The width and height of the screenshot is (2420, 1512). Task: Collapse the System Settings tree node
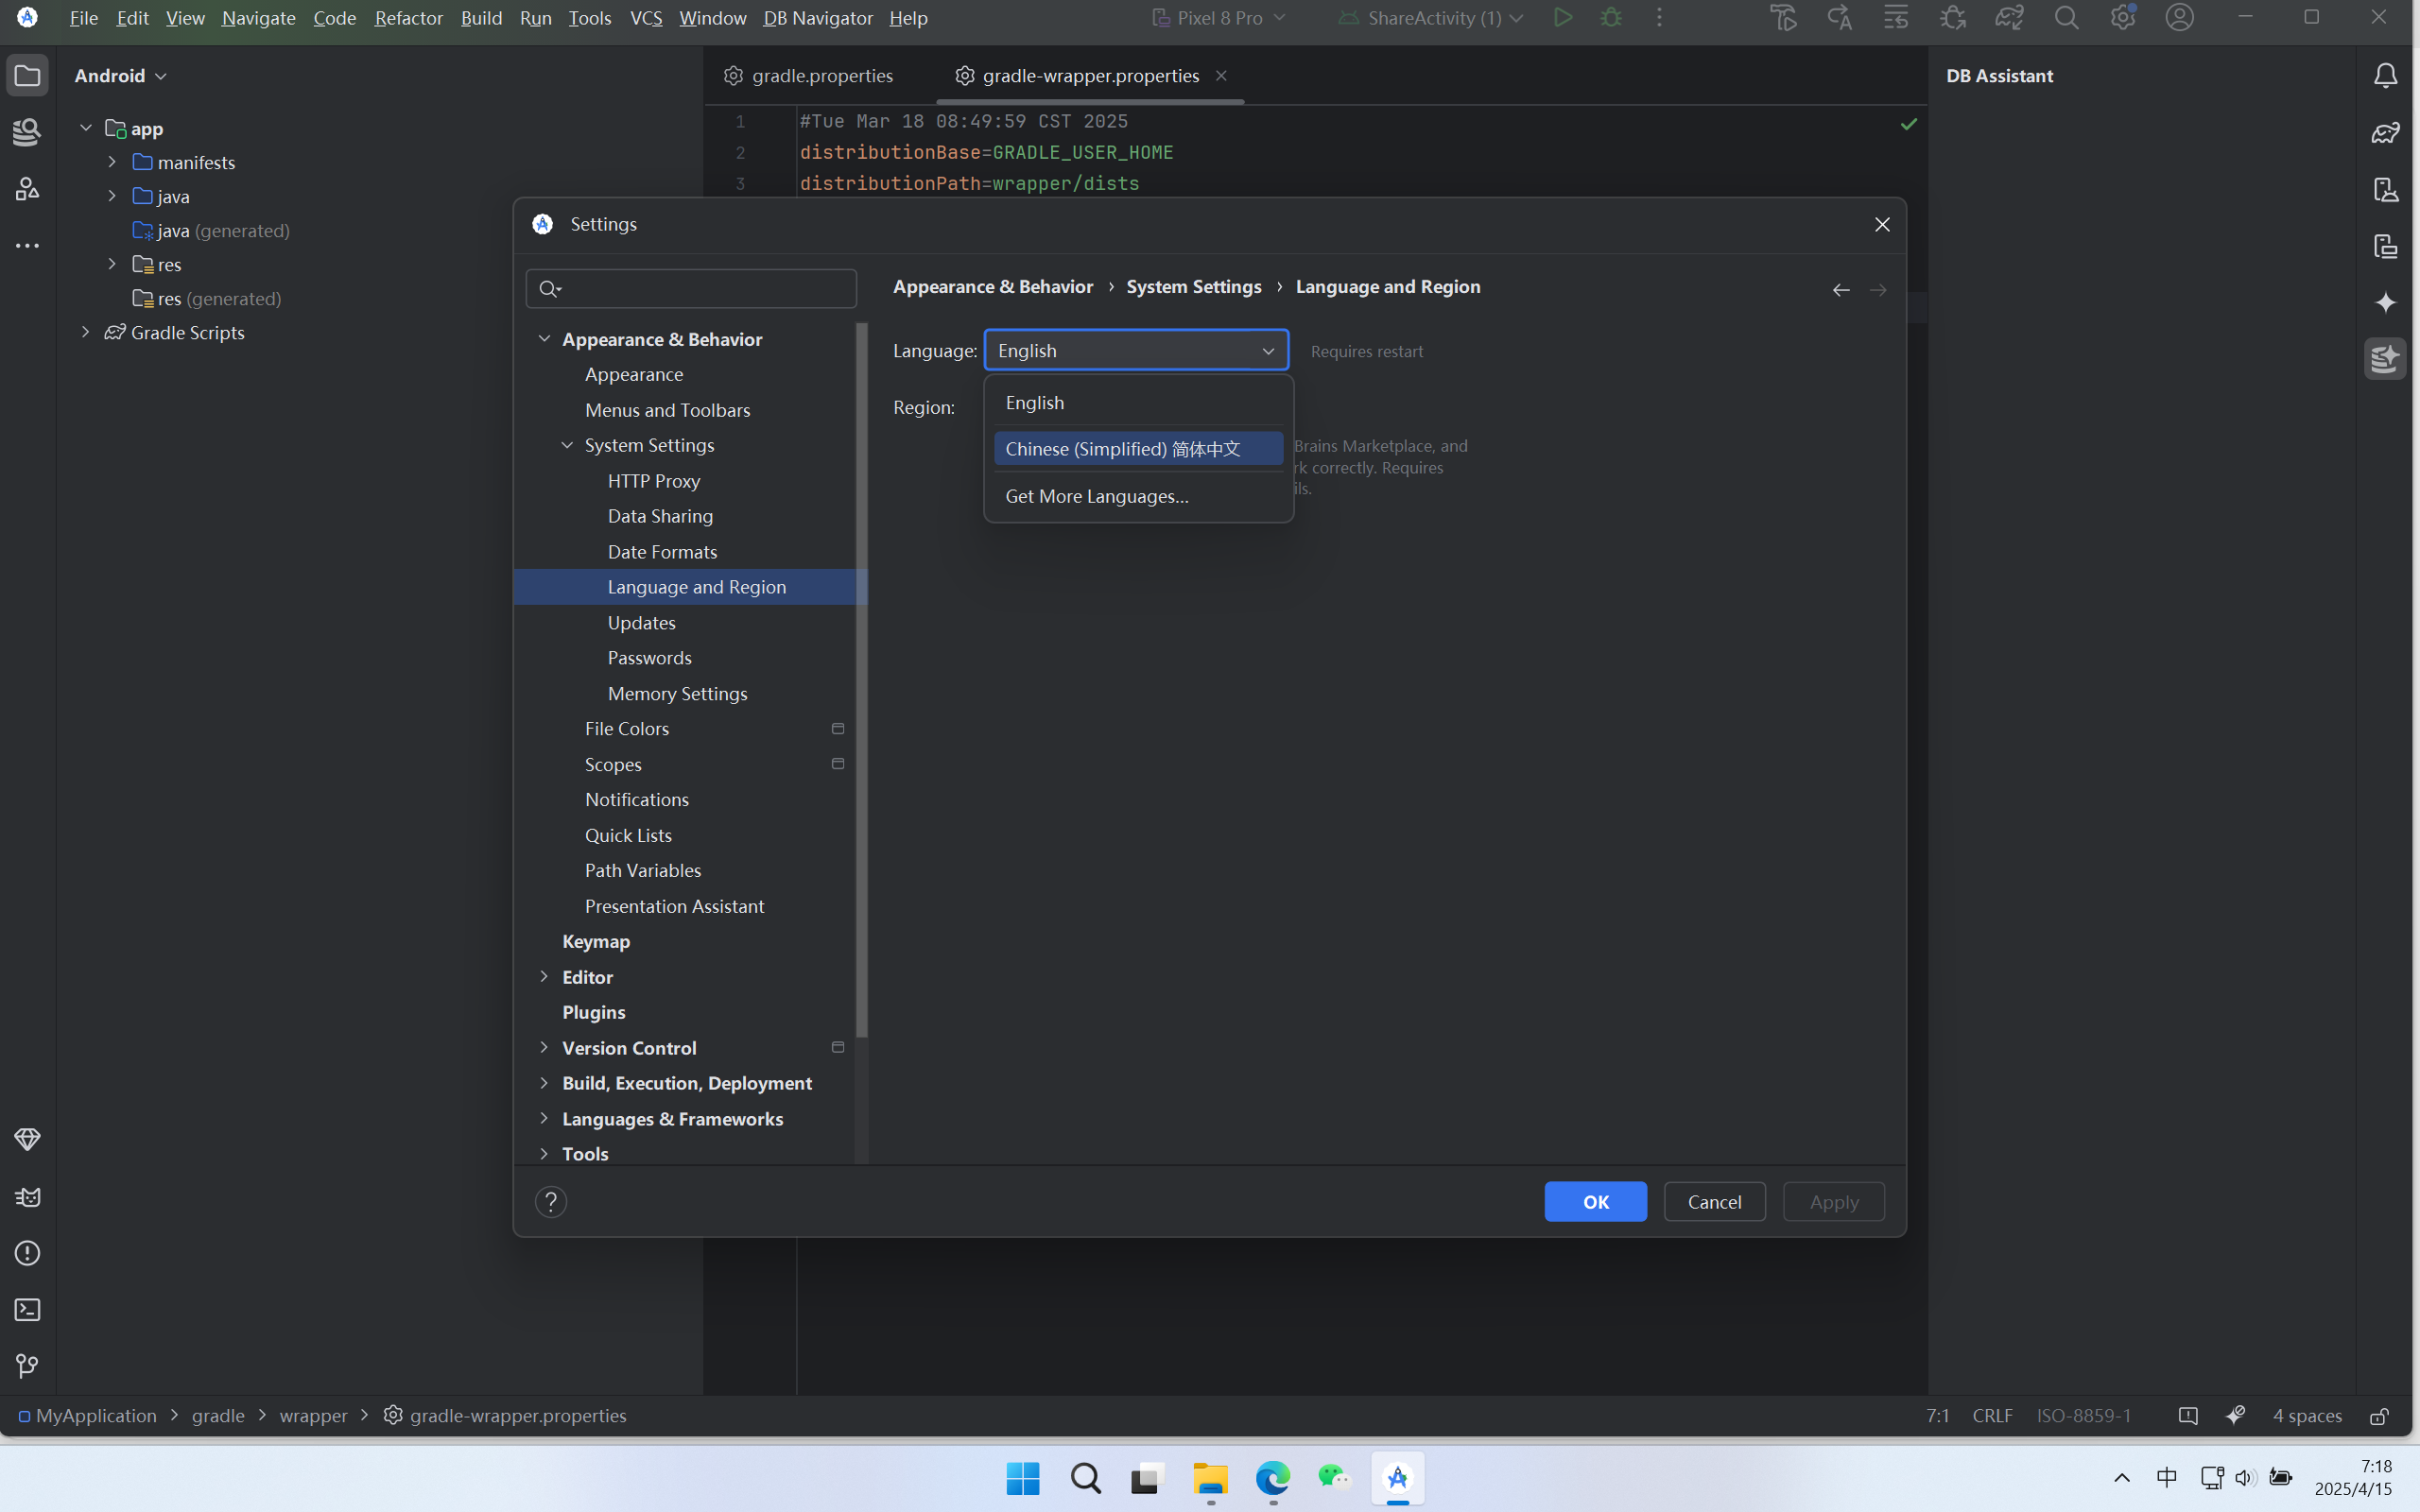tap(567, 445)
